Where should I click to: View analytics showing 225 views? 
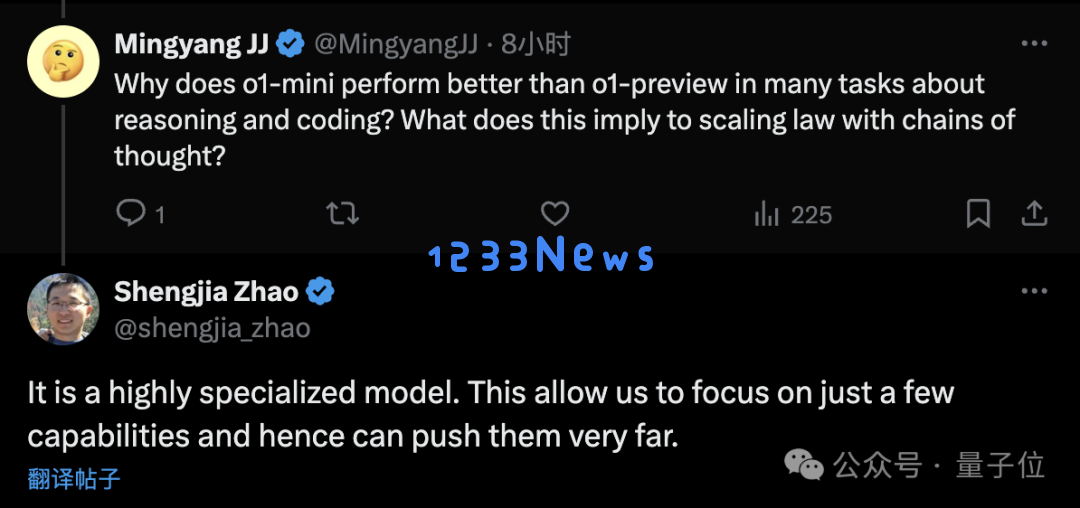pyautogui.click(x=793, y=215)
